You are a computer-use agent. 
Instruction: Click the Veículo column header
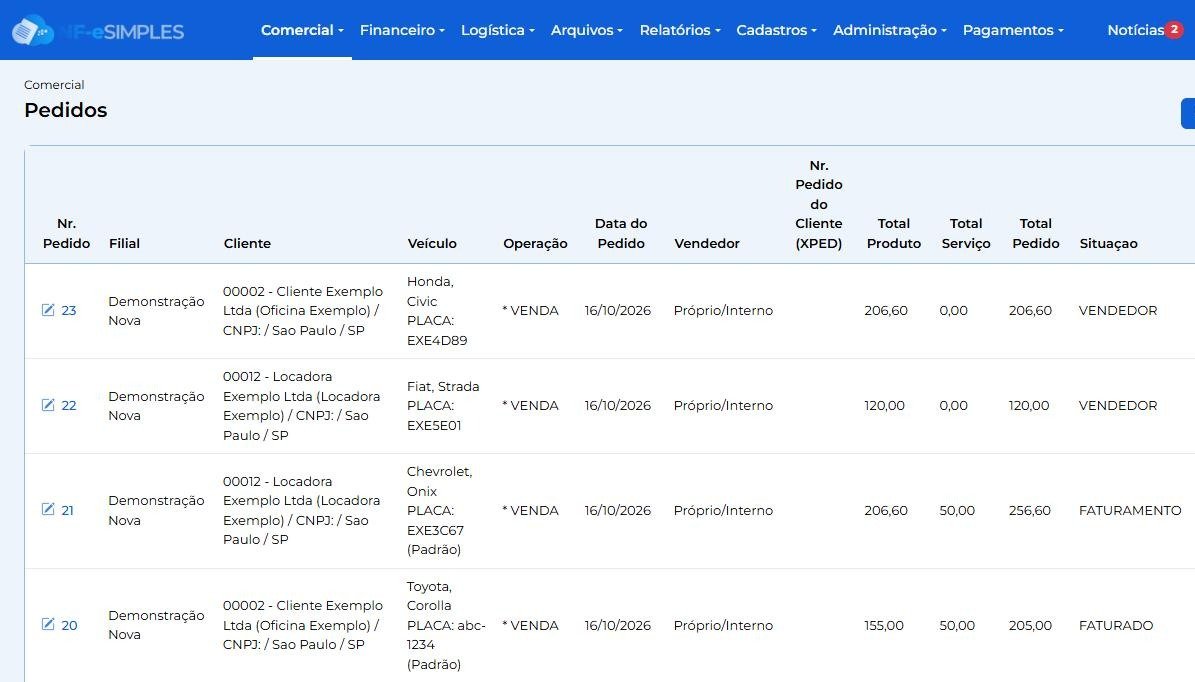pos(432,243)
